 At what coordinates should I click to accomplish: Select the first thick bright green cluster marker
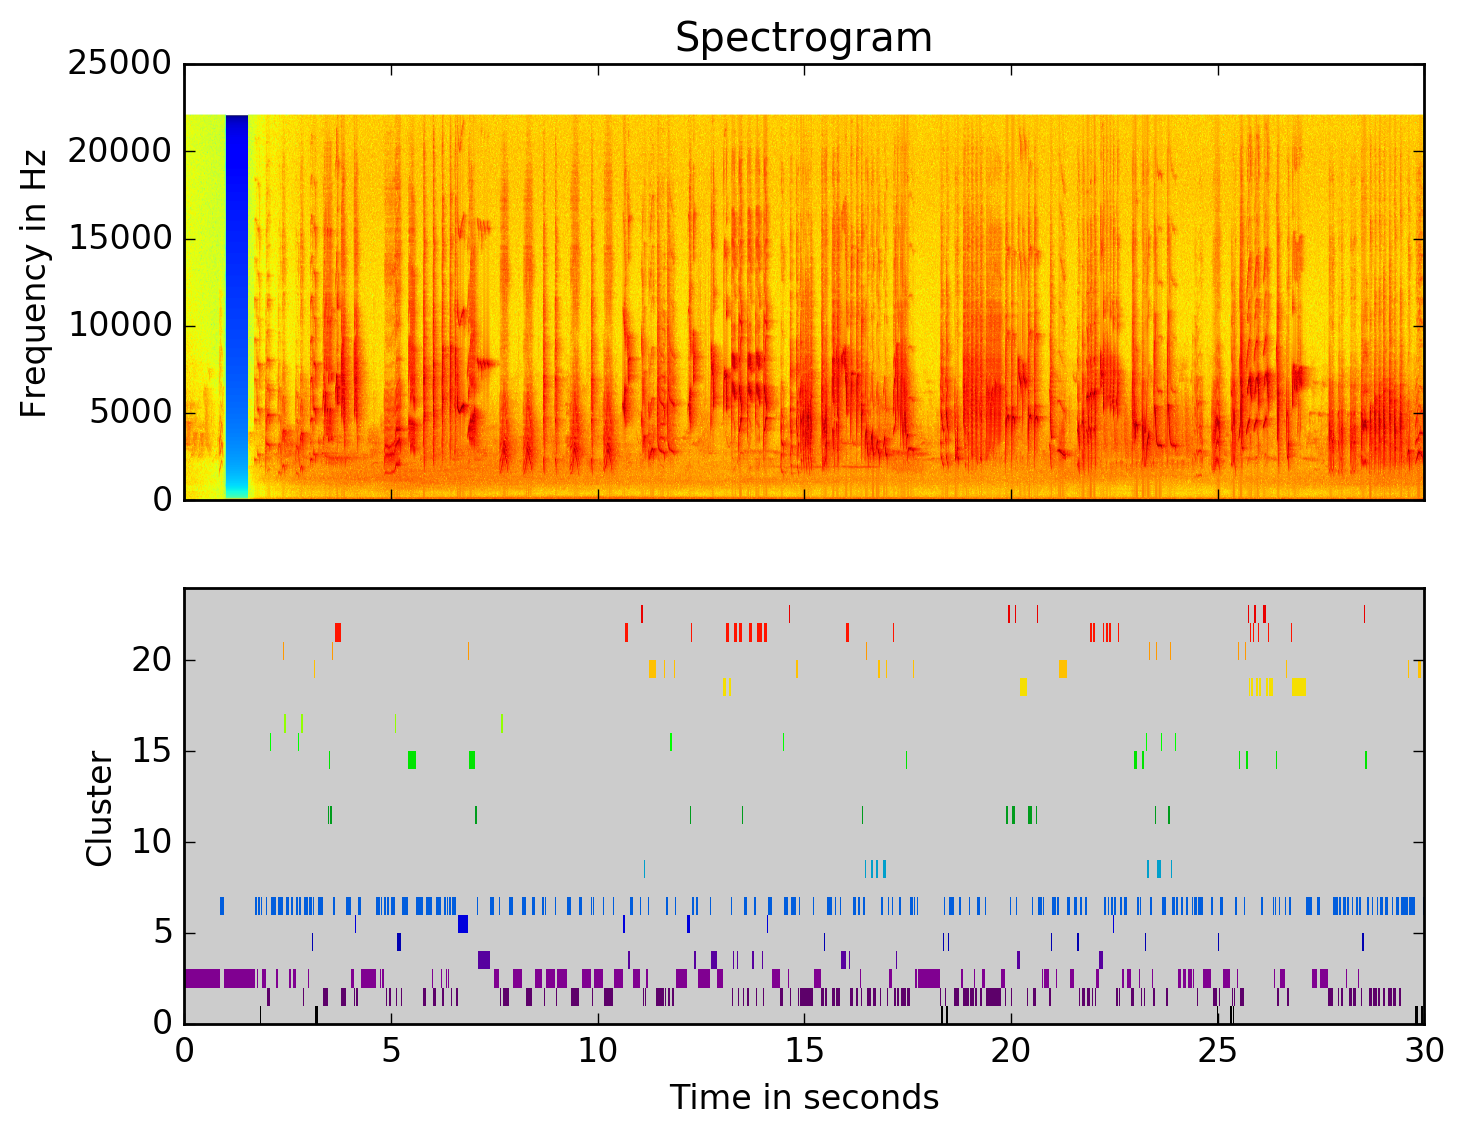412,760
